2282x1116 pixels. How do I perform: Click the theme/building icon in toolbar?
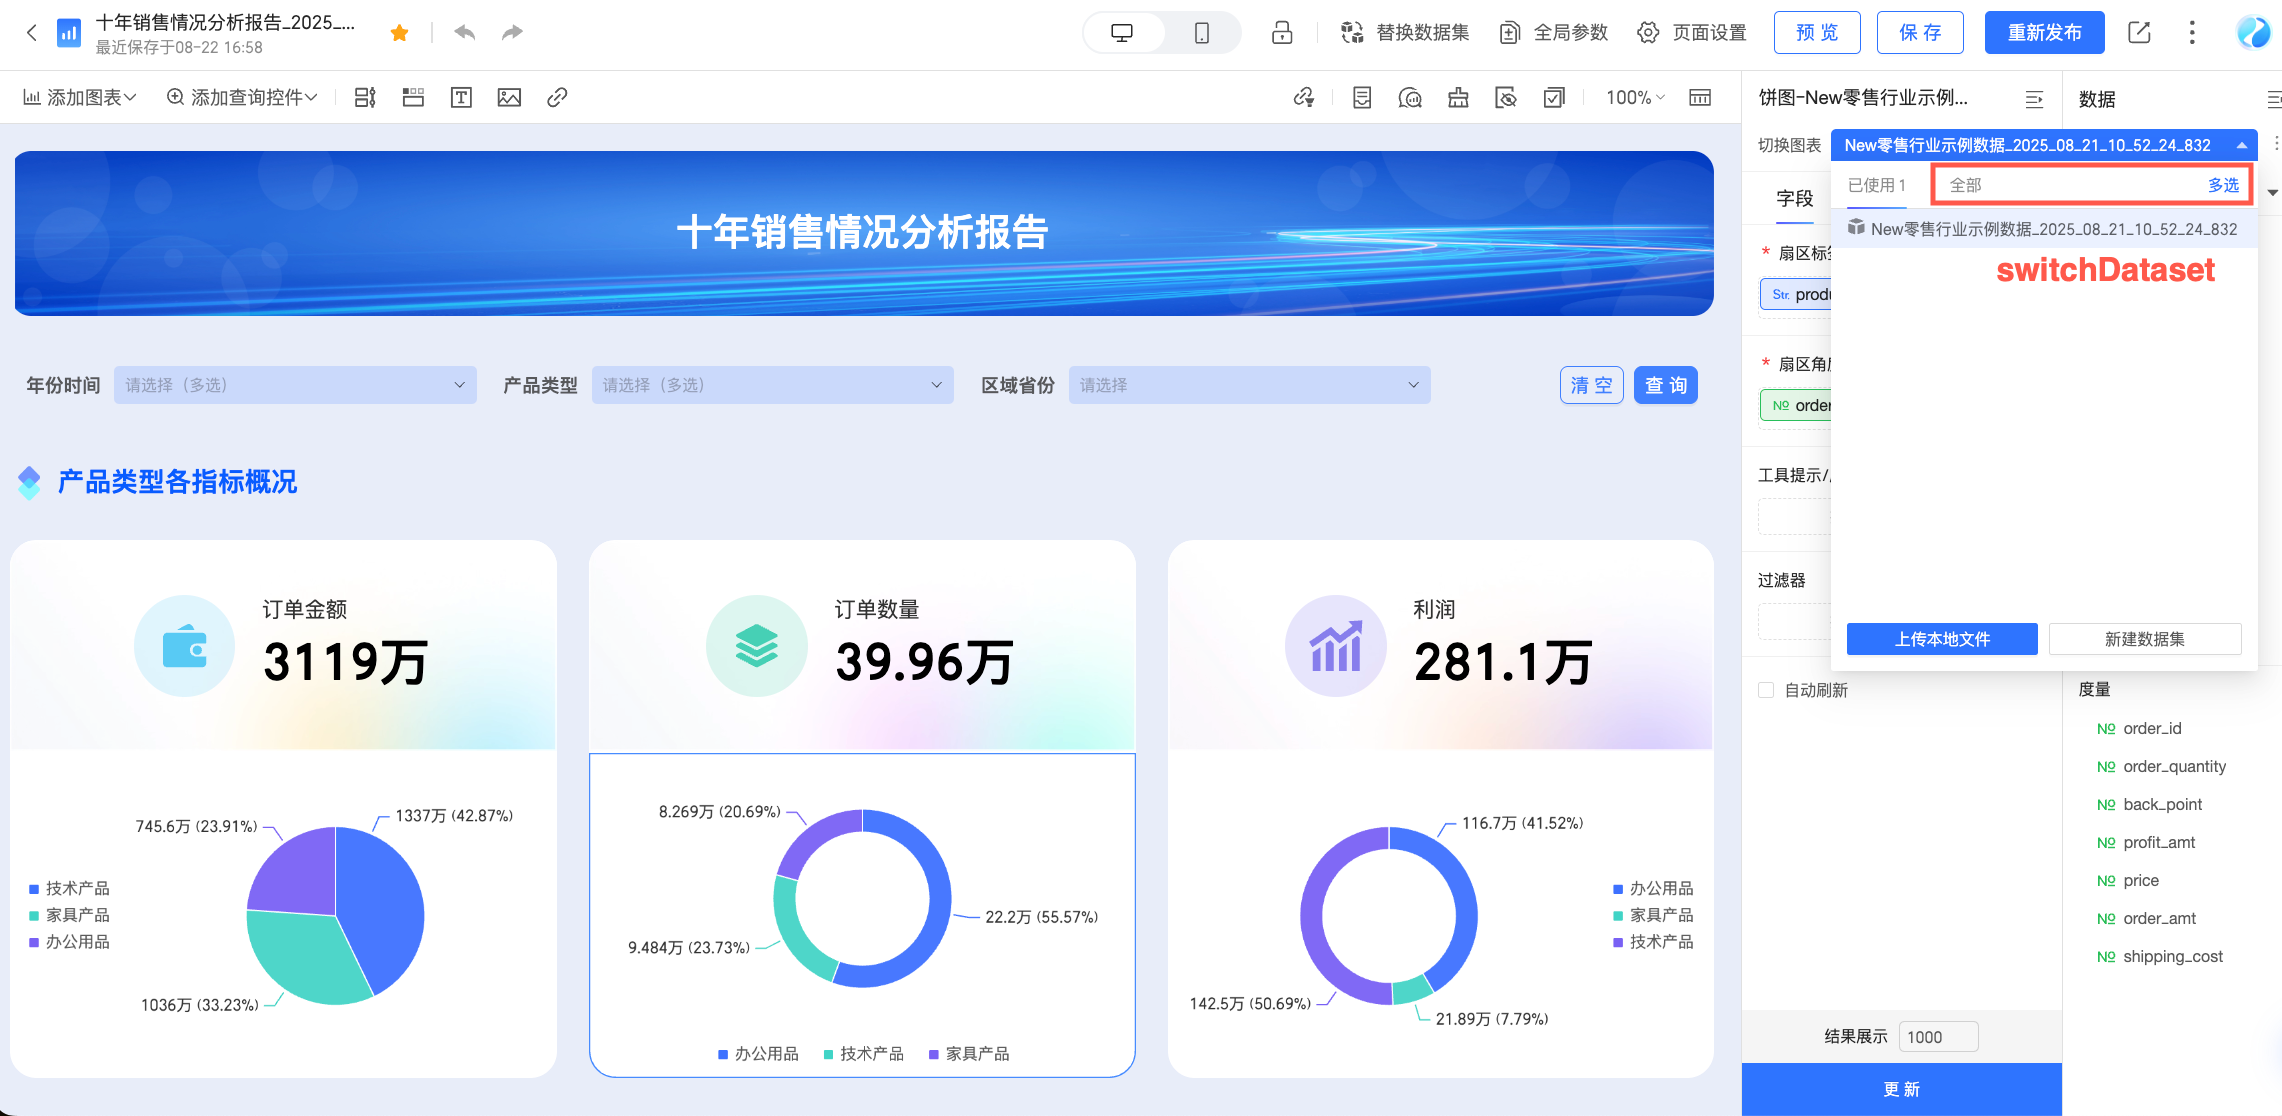[1458, 97]
